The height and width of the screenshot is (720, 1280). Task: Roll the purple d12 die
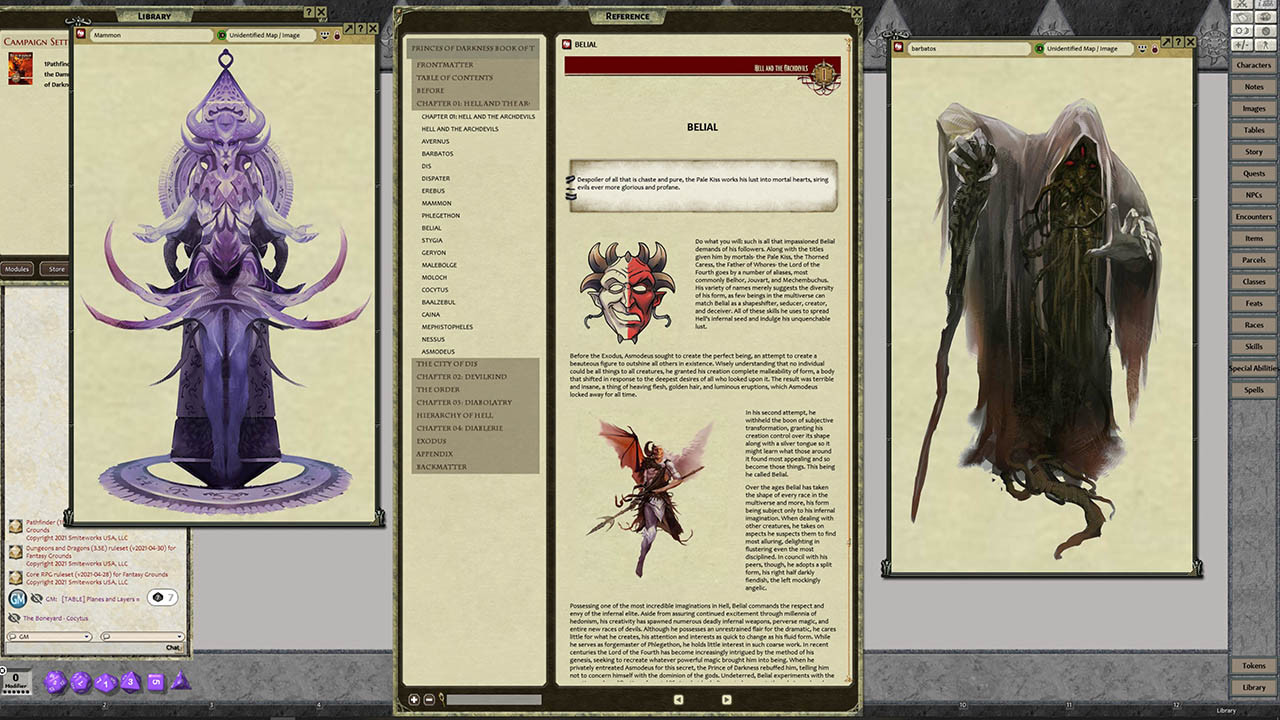[x=81, y=682]
